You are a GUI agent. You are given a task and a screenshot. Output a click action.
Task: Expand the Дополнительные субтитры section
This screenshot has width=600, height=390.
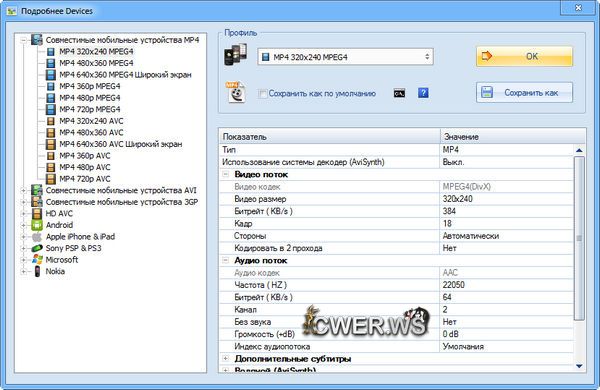click(x=226, y=359)
